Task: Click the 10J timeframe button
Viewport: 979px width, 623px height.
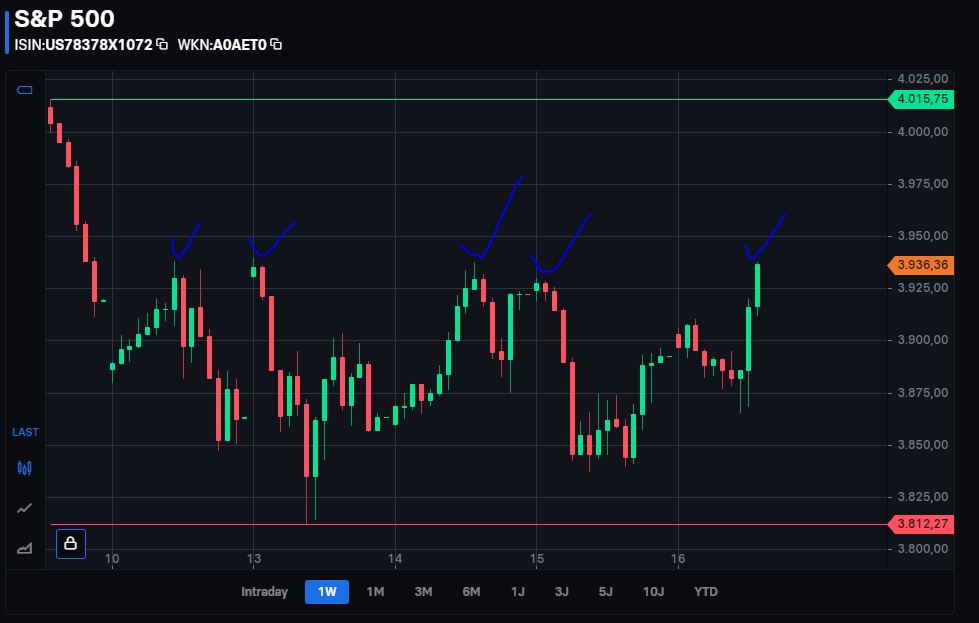Action: [654, 591]
